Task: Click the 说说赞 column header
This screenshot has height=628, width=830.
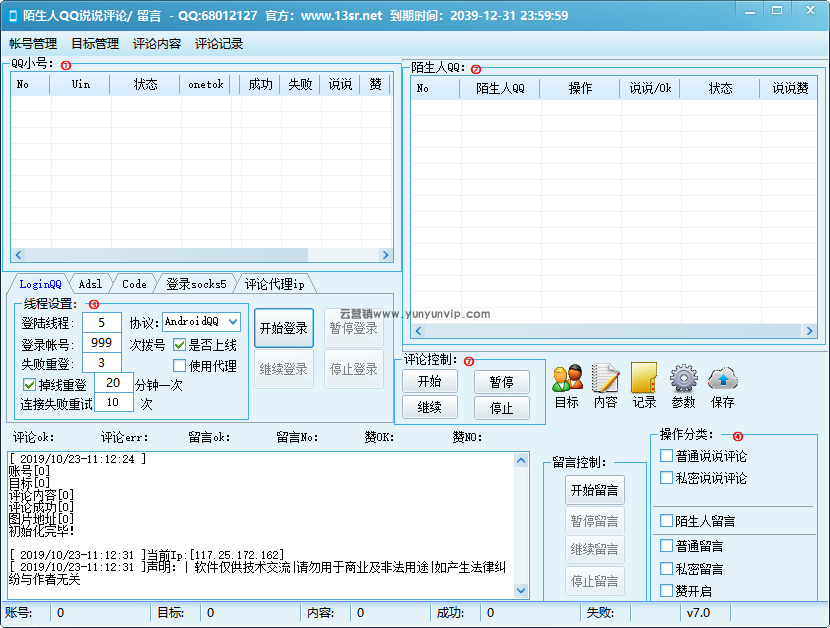Action: [789, 88]
